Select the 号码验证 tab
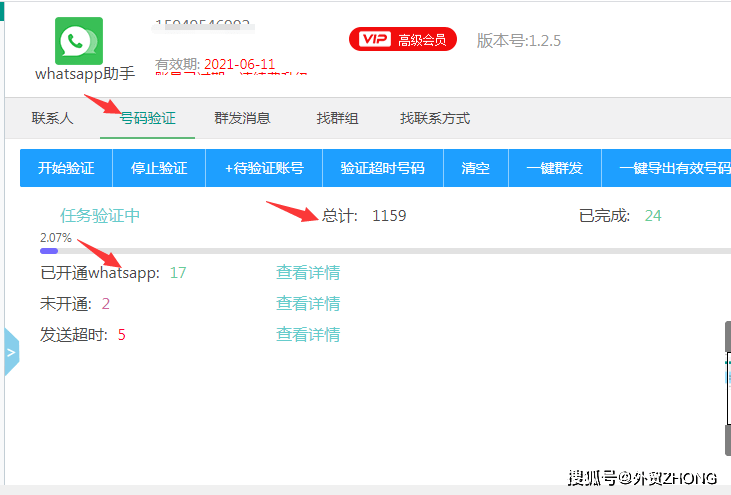The image size is (731, 495). point(147,118)
